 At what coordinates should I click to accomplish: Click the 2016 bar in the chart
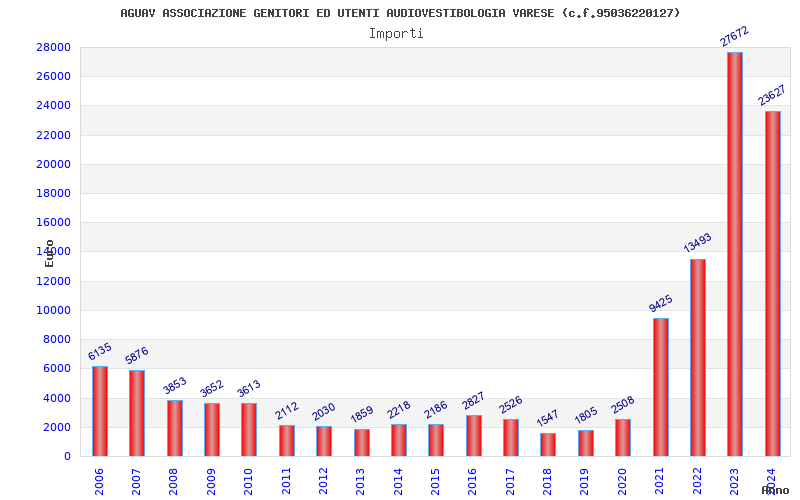pyautogui.click(x=473, y=436)
